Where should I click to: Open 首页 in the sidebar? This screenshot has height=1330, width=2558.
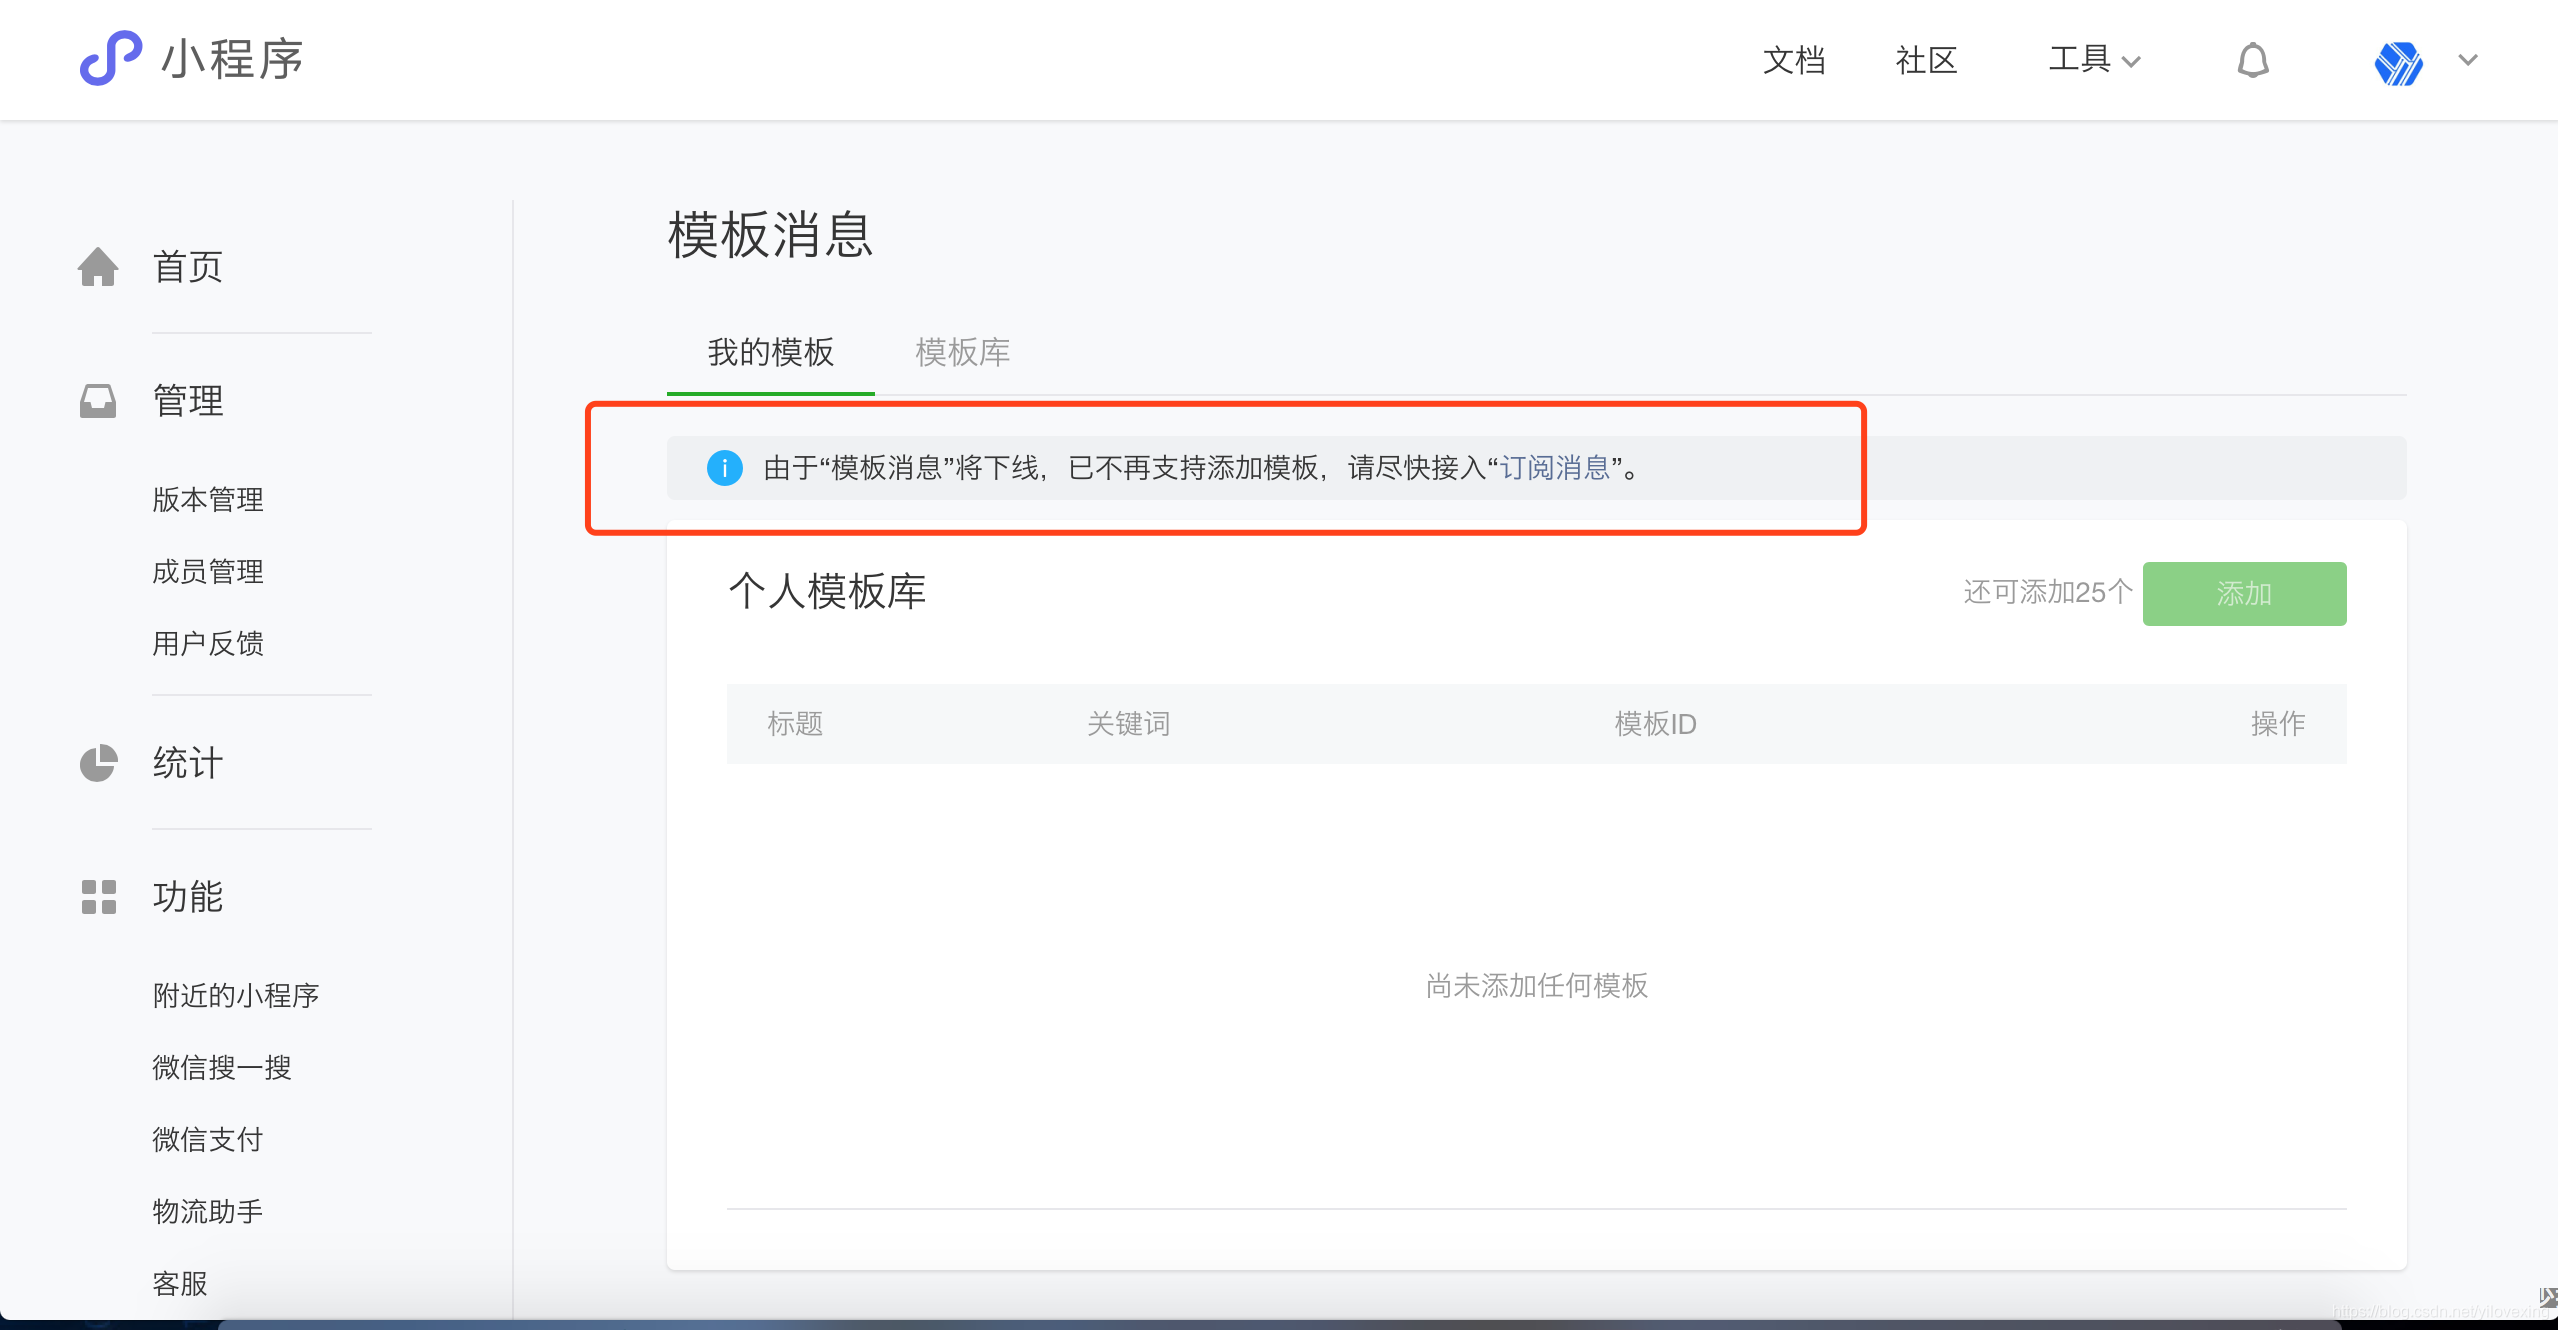pyautogui.click(x=187, y=267)
